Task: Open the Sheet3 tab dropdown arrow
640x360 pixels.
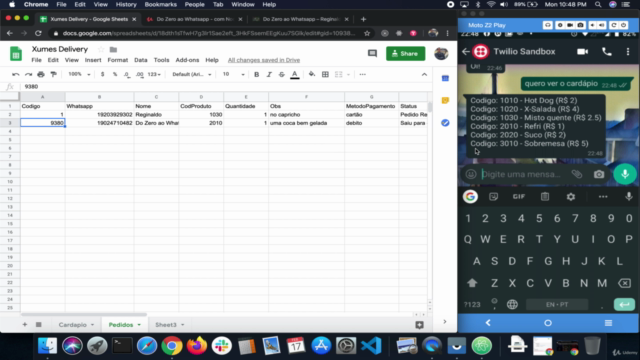Action: click(x=182, y=325)
